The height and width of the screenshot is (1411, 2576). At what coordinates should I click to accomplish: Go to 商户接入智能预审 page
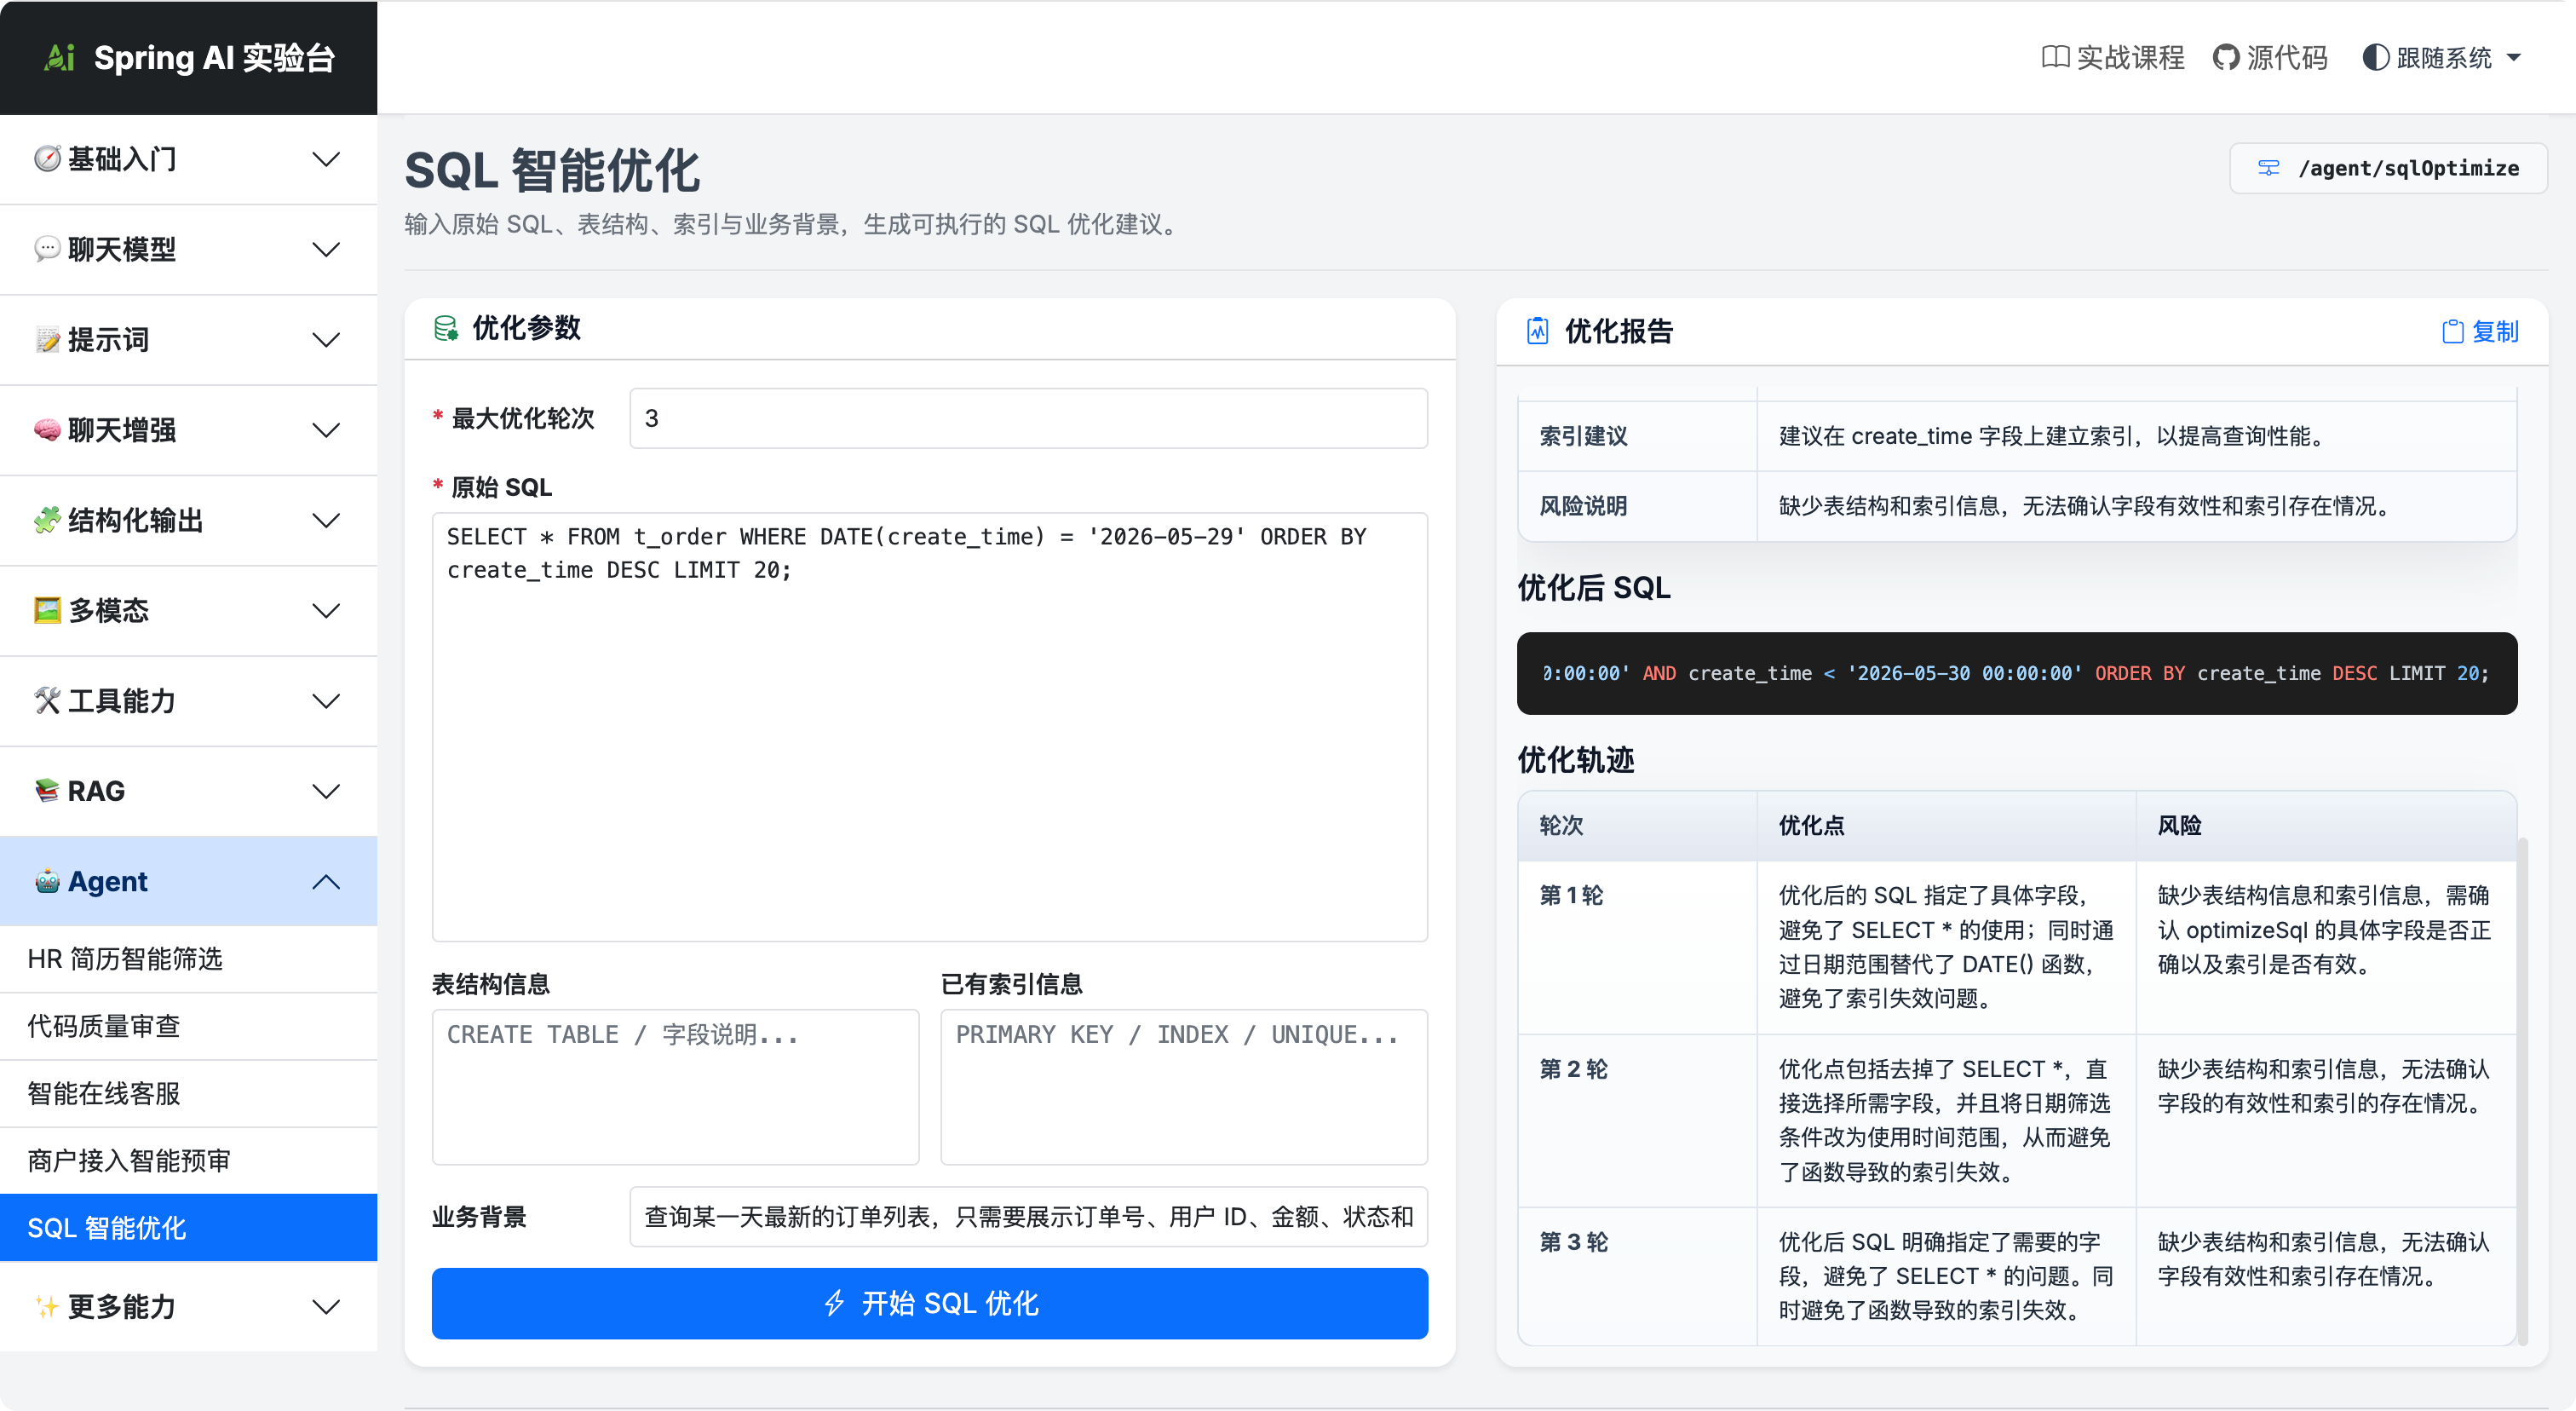(x=189, y=1160)
